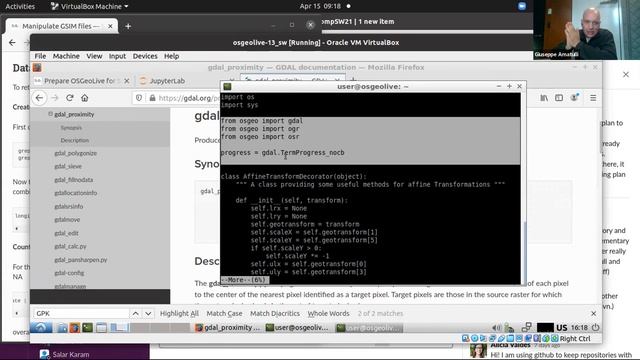Toggle Whole Words in find bar
This screenshot has width=640, height=360.
tap(329, 313)
